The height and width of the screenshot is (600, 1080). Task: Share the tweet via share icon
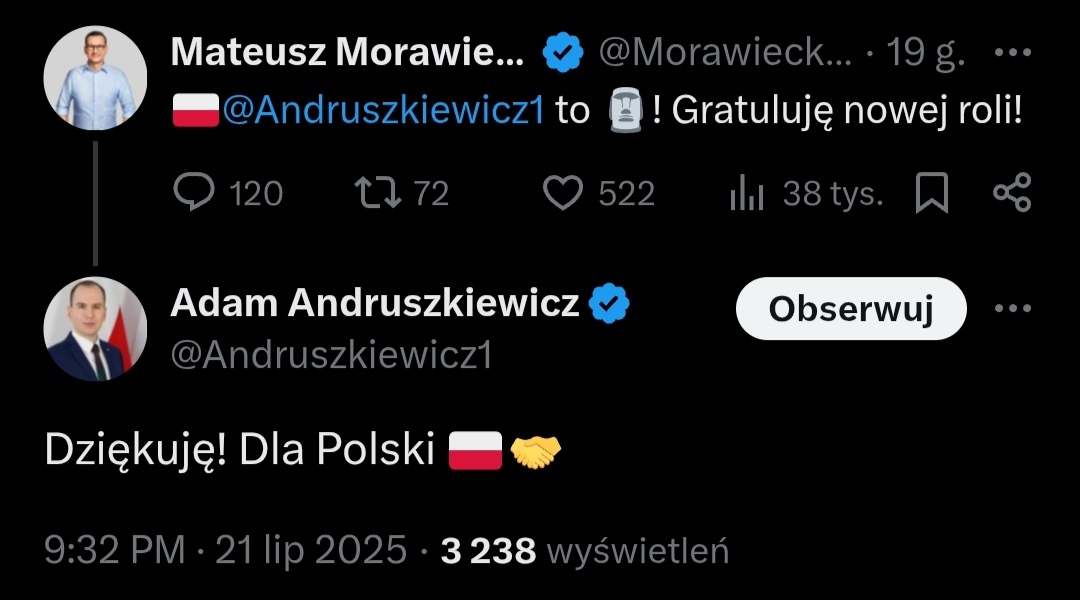[1011, 193]
